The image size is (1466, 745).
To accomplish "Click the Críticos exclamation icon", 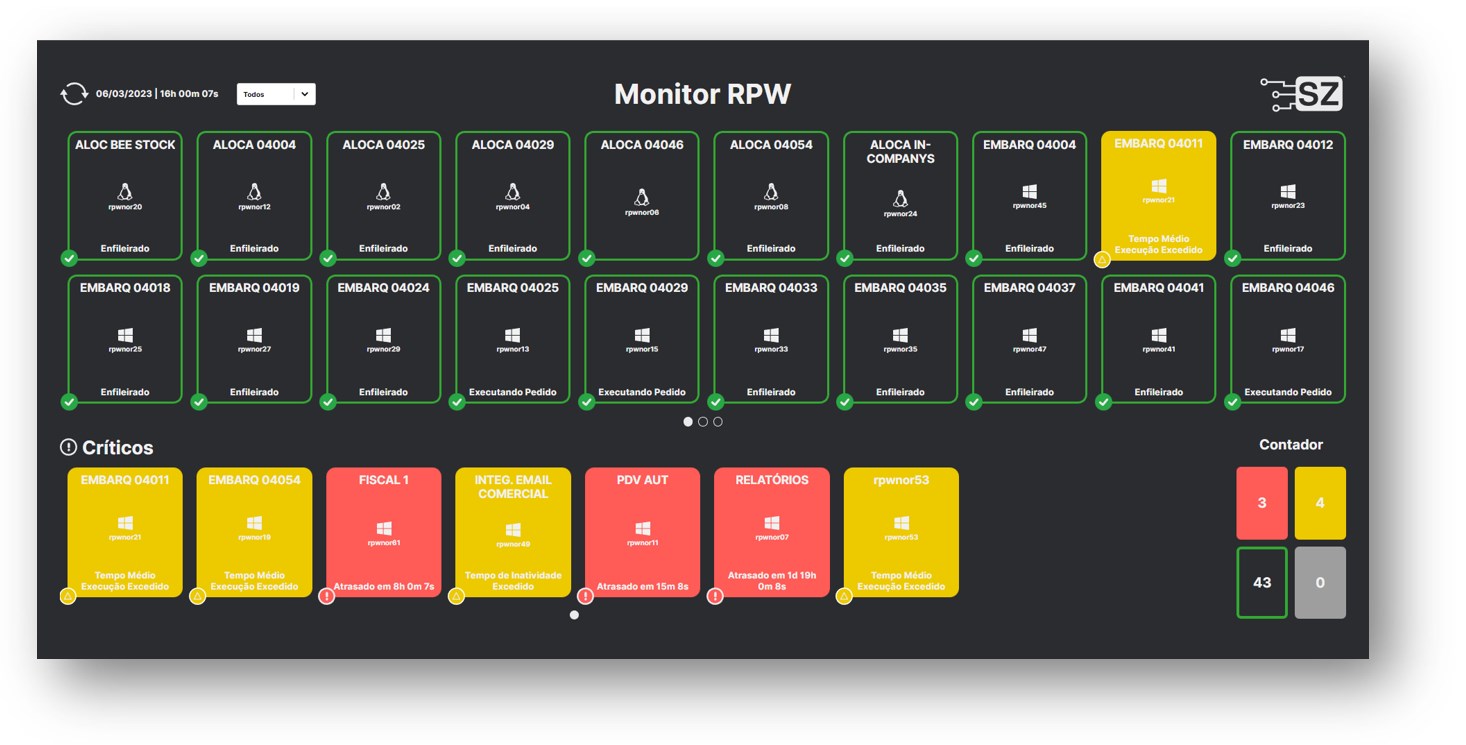I will [68, 447].
